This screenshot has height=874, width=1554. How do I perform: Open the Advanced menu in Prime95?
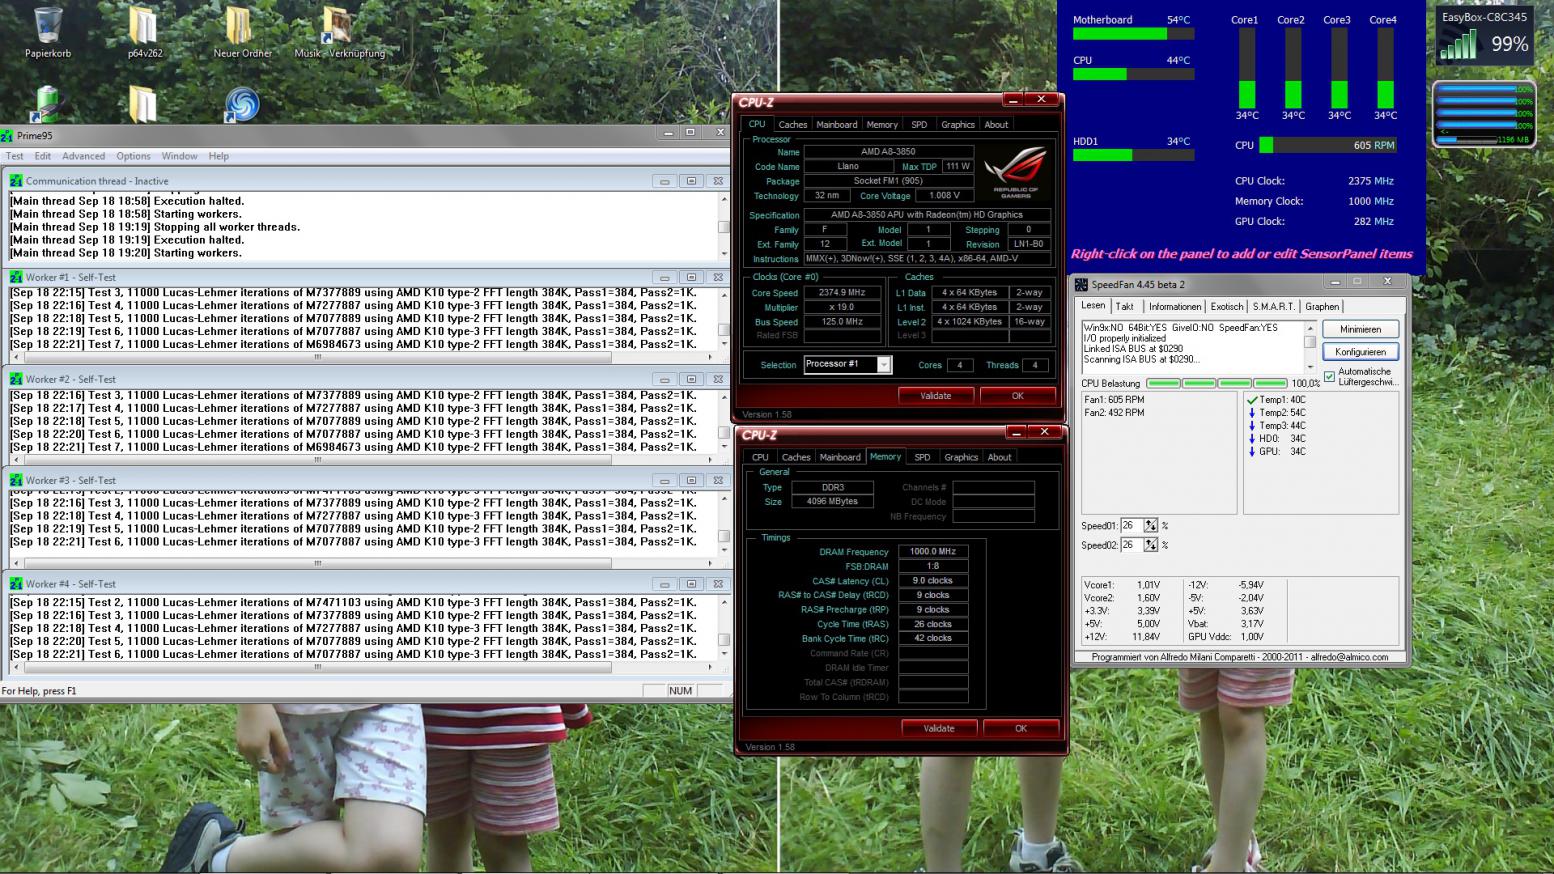coord(84,156)
